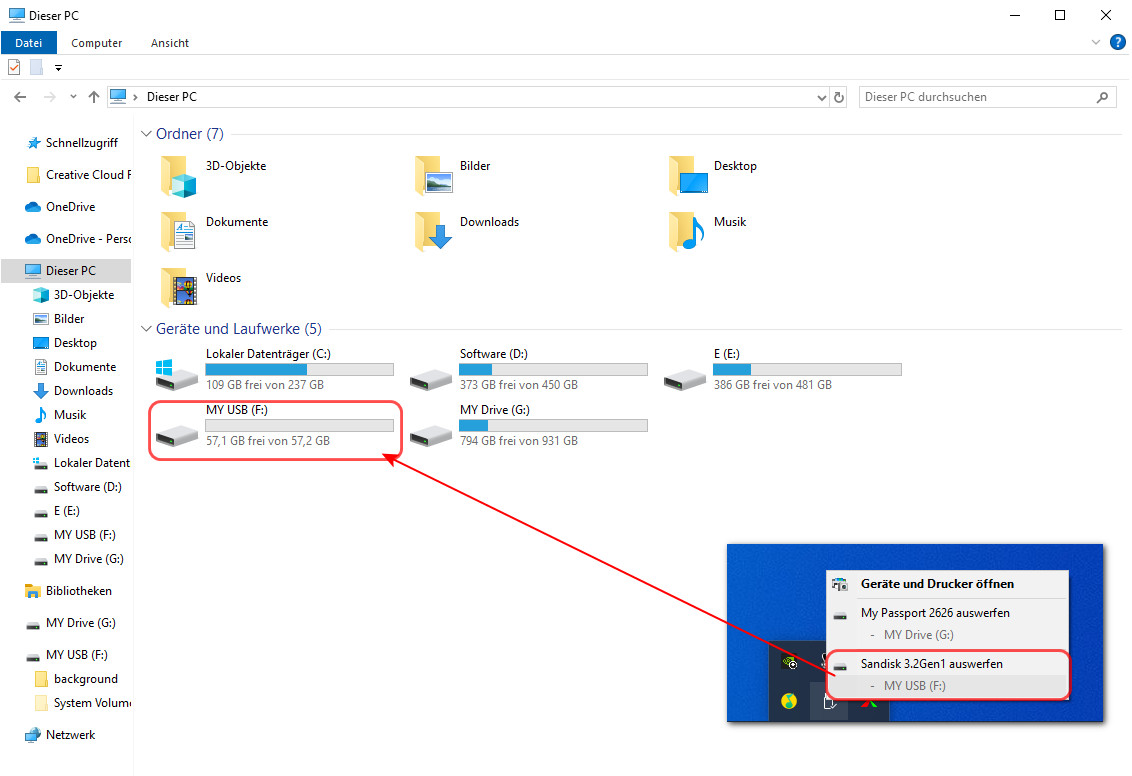Screen dimensions: 1132x776
Task: Click the NVIDIA tray icon
Action: coord(790,661)
